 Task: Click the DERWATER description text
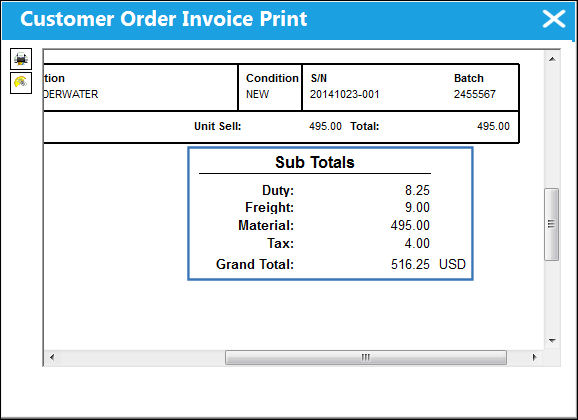pyautogui.click(x=71, y=94)
